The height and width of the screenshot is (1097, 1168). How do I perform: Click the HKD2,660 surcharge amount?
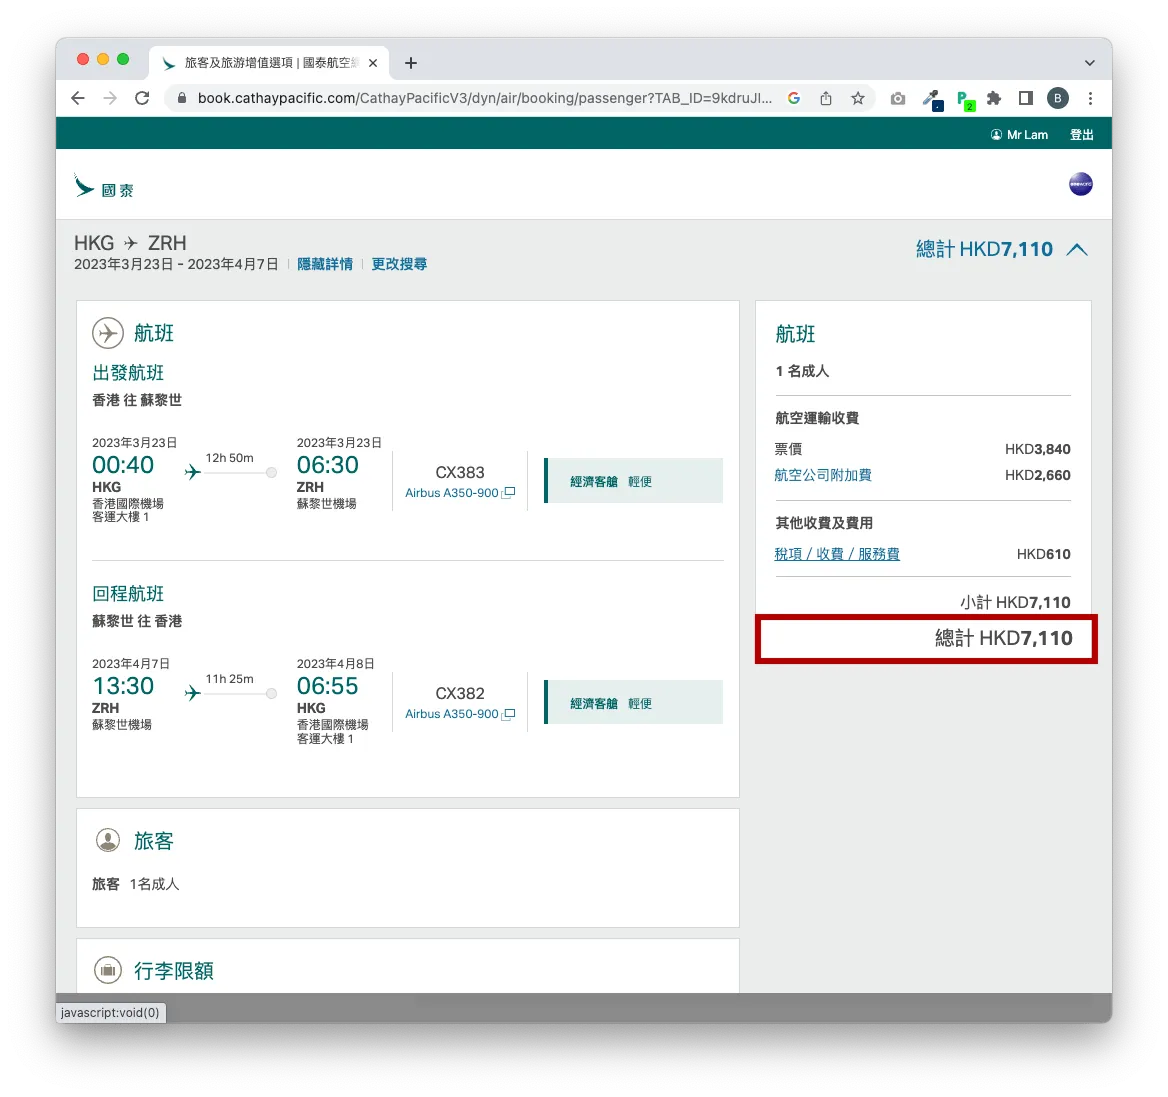click(1037, 475)
